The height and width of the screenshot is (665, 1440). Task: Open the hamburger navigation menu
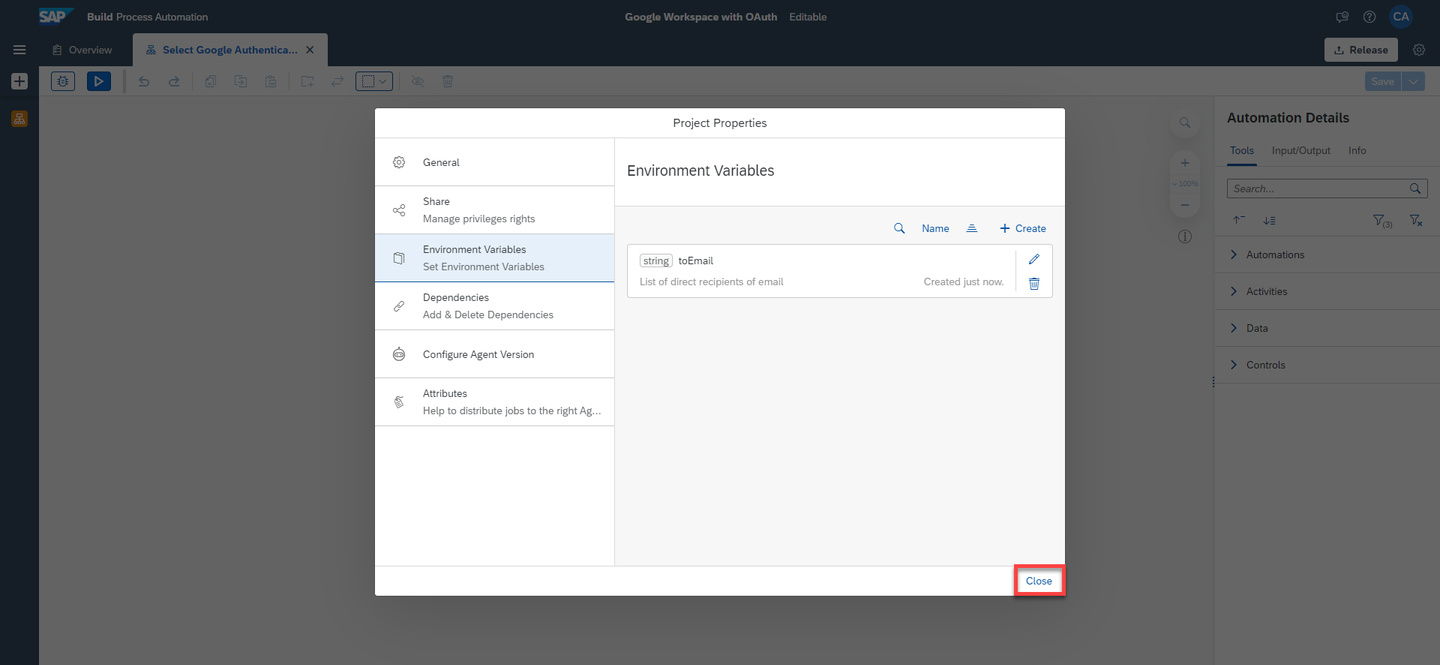(19, 50)
